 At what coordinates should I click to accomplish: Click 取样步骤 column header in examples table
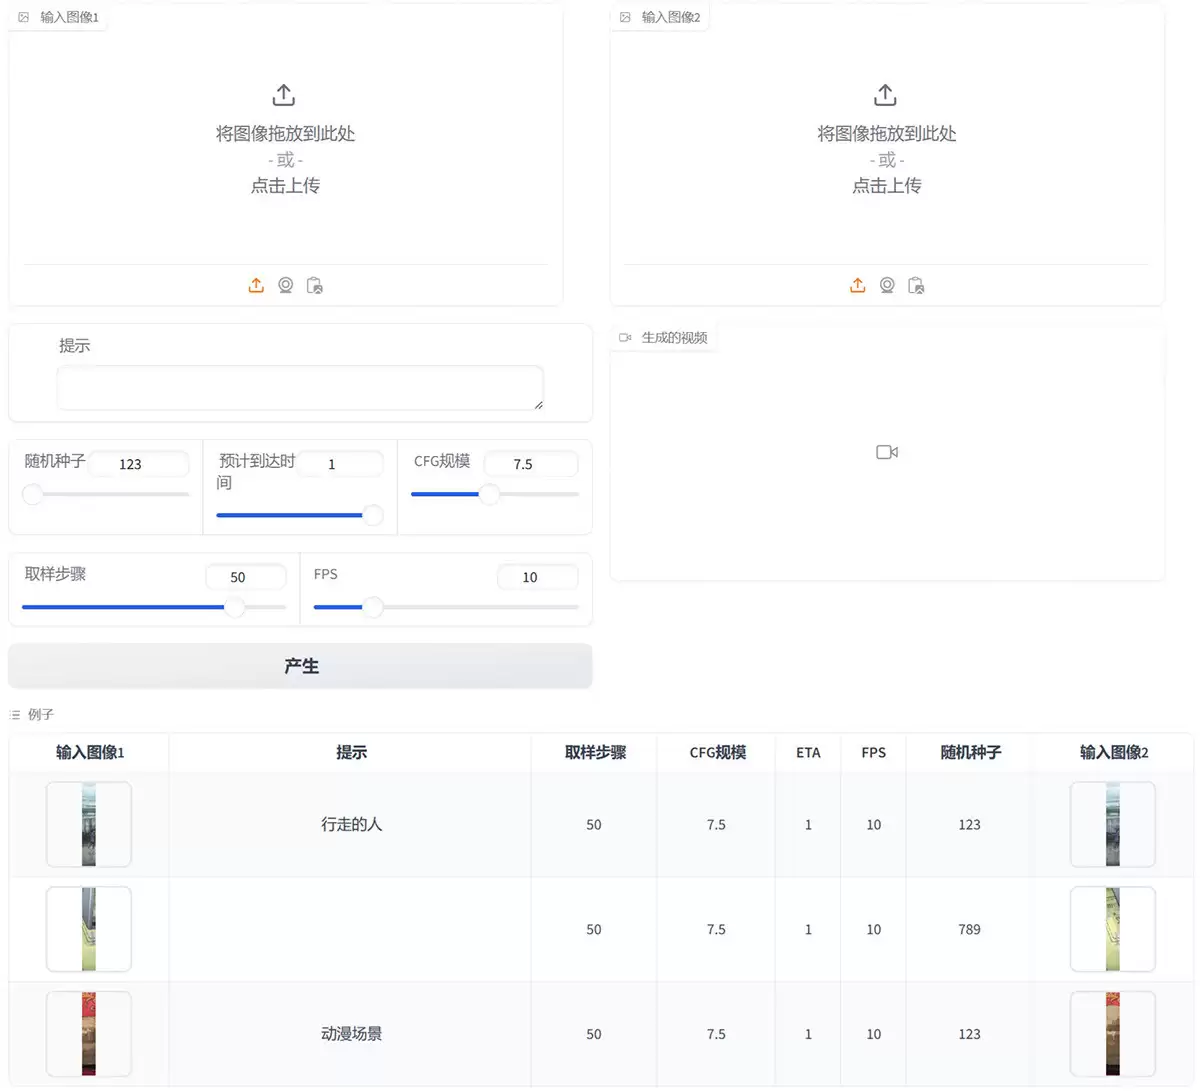(x=595, y=753)
